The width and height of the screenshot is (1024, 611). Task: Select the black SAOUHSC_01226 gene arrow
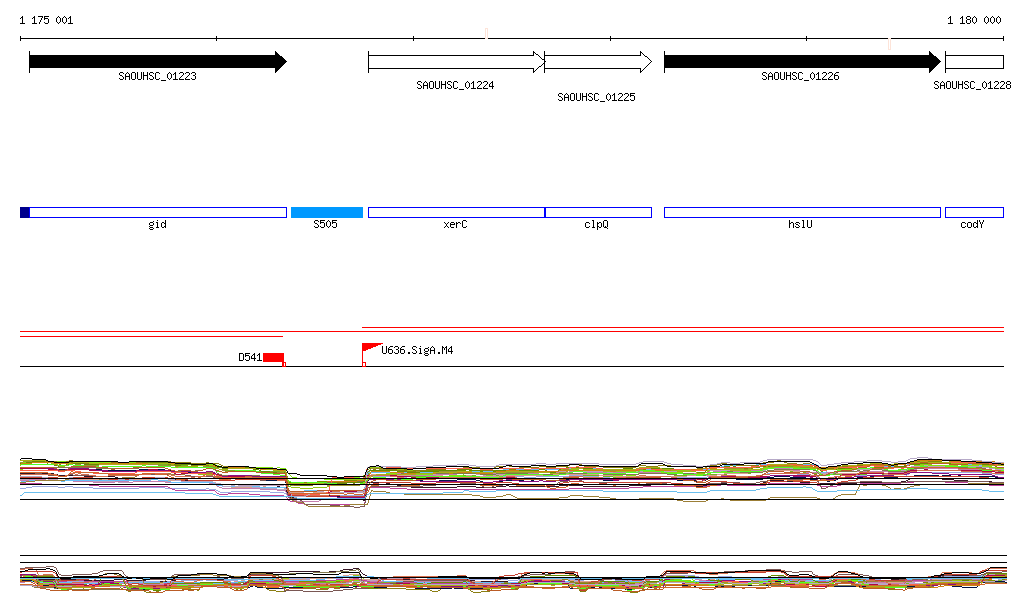click(801, 62)
